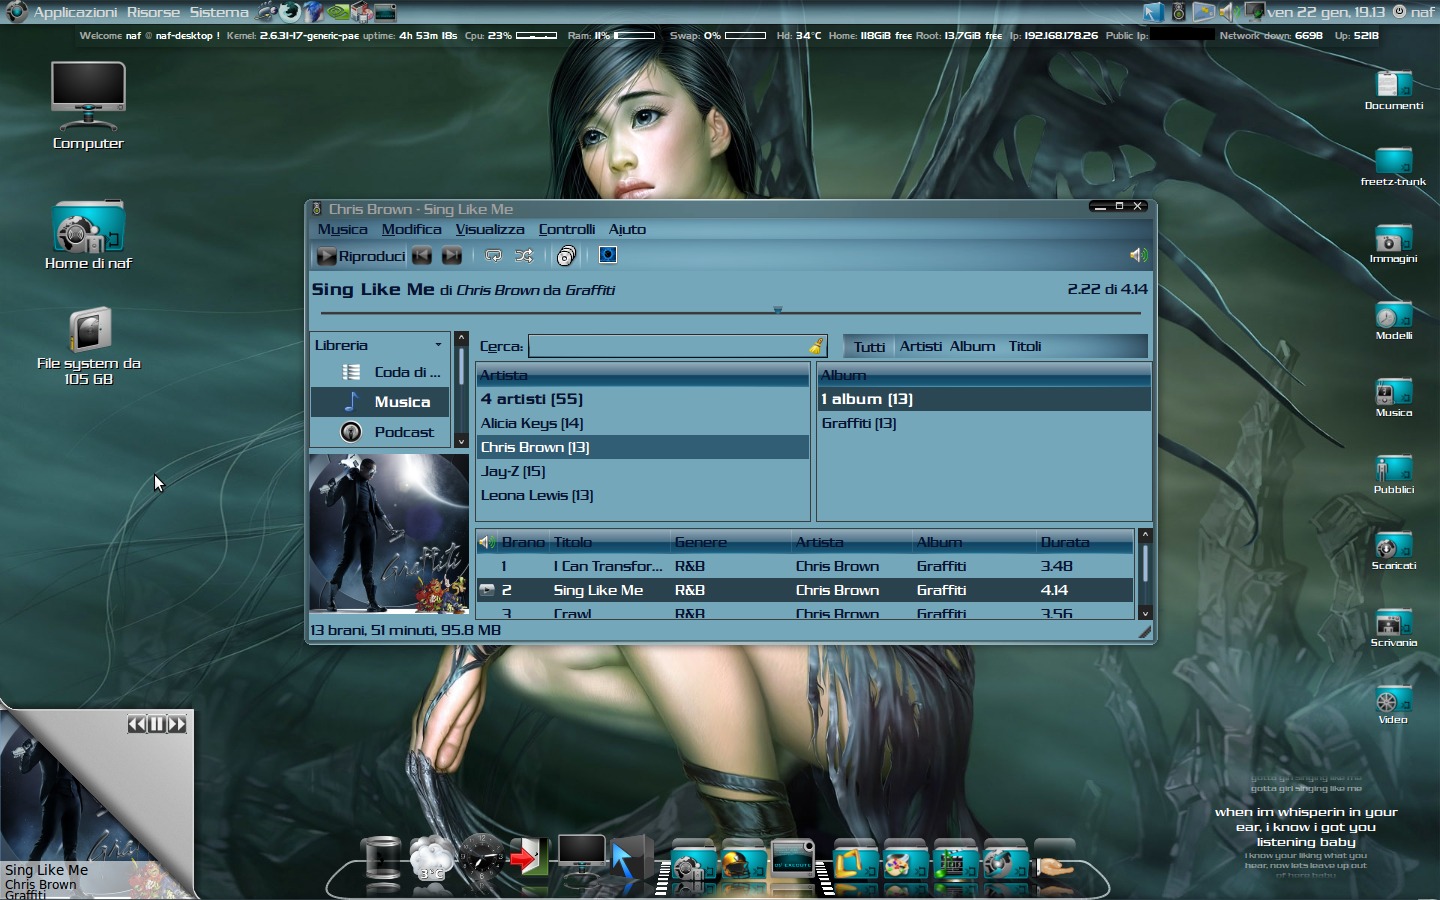Sort by Titolo column header
1440x900 pixels.
(x=609, y=542)
